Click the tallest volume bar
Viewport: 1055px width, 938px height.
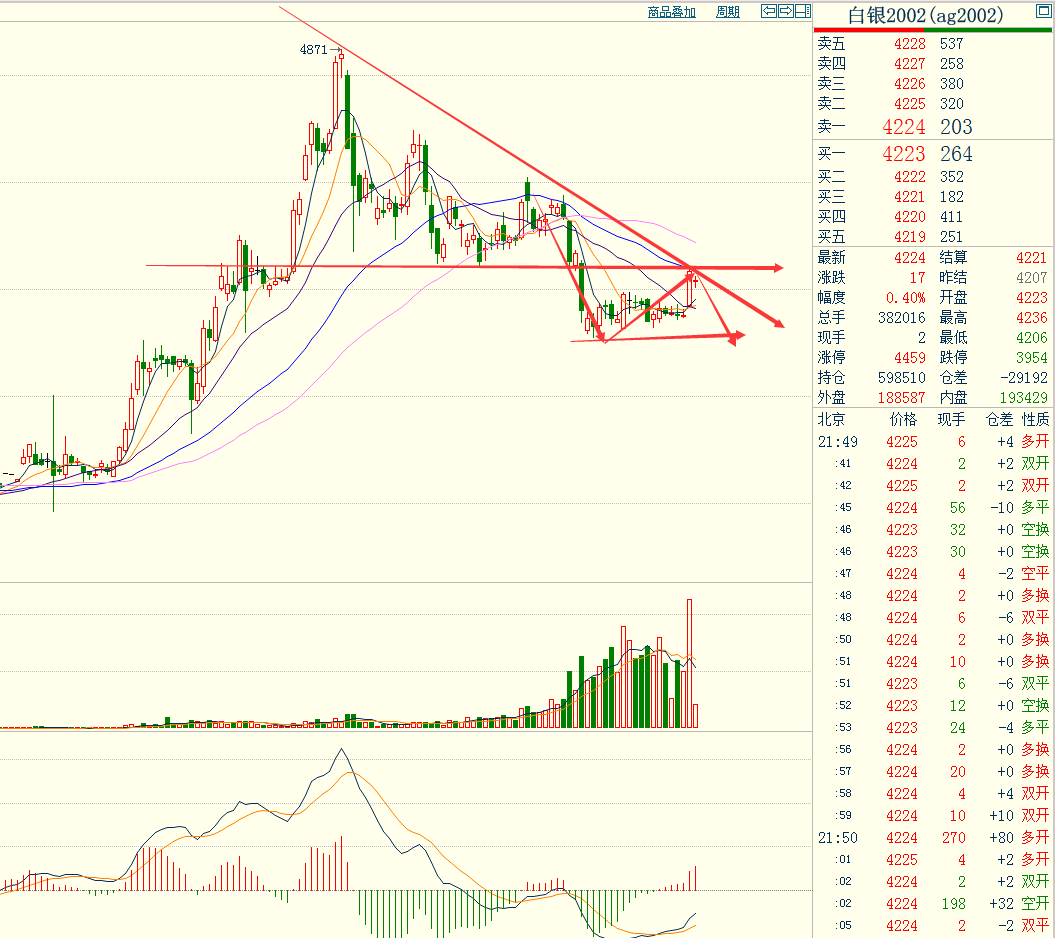(689, 663)
